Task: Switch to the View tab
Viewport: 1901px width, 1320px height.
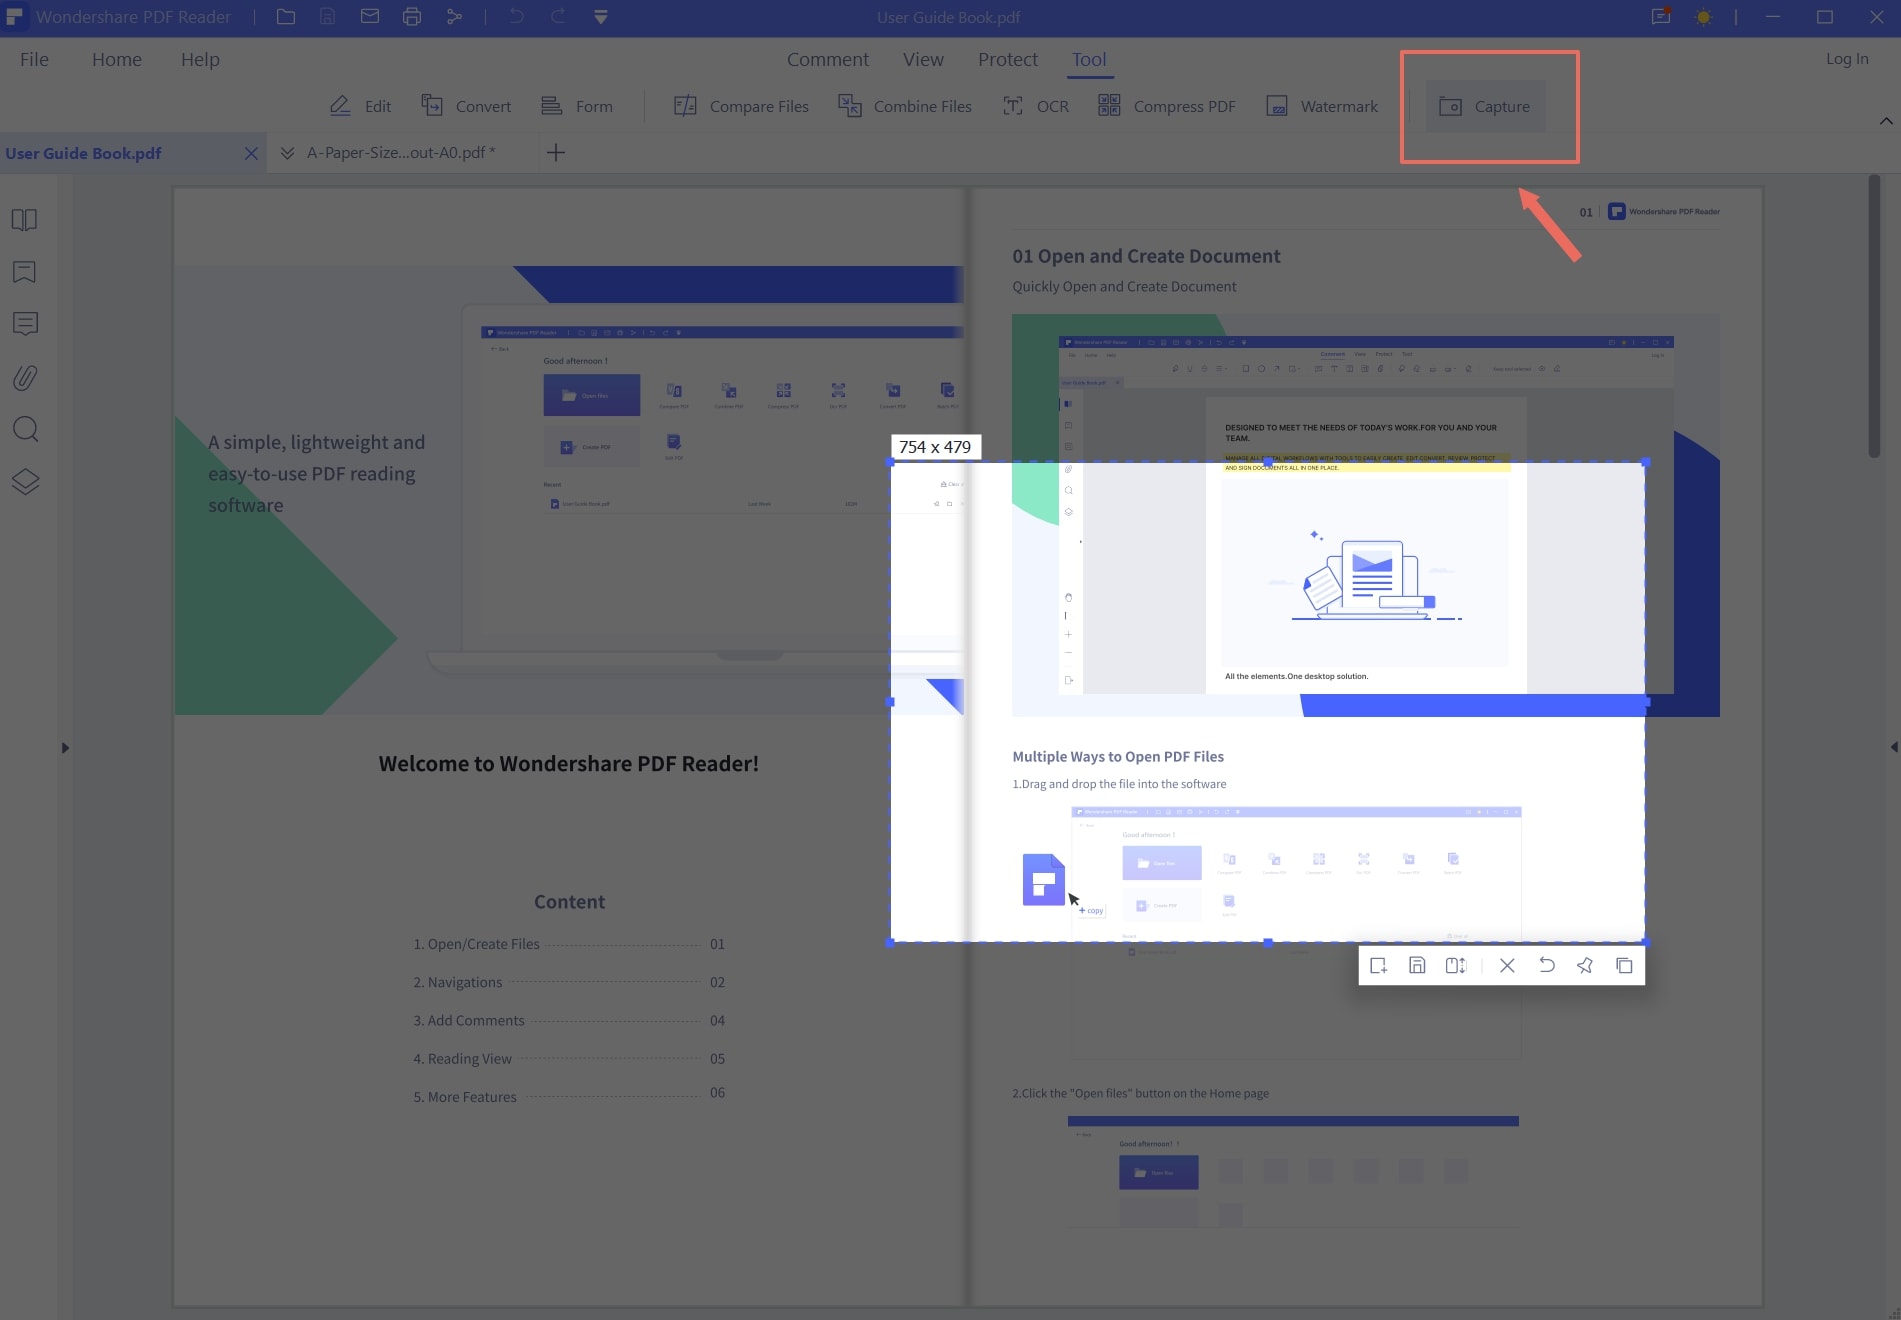Action: tap(923, 59)
